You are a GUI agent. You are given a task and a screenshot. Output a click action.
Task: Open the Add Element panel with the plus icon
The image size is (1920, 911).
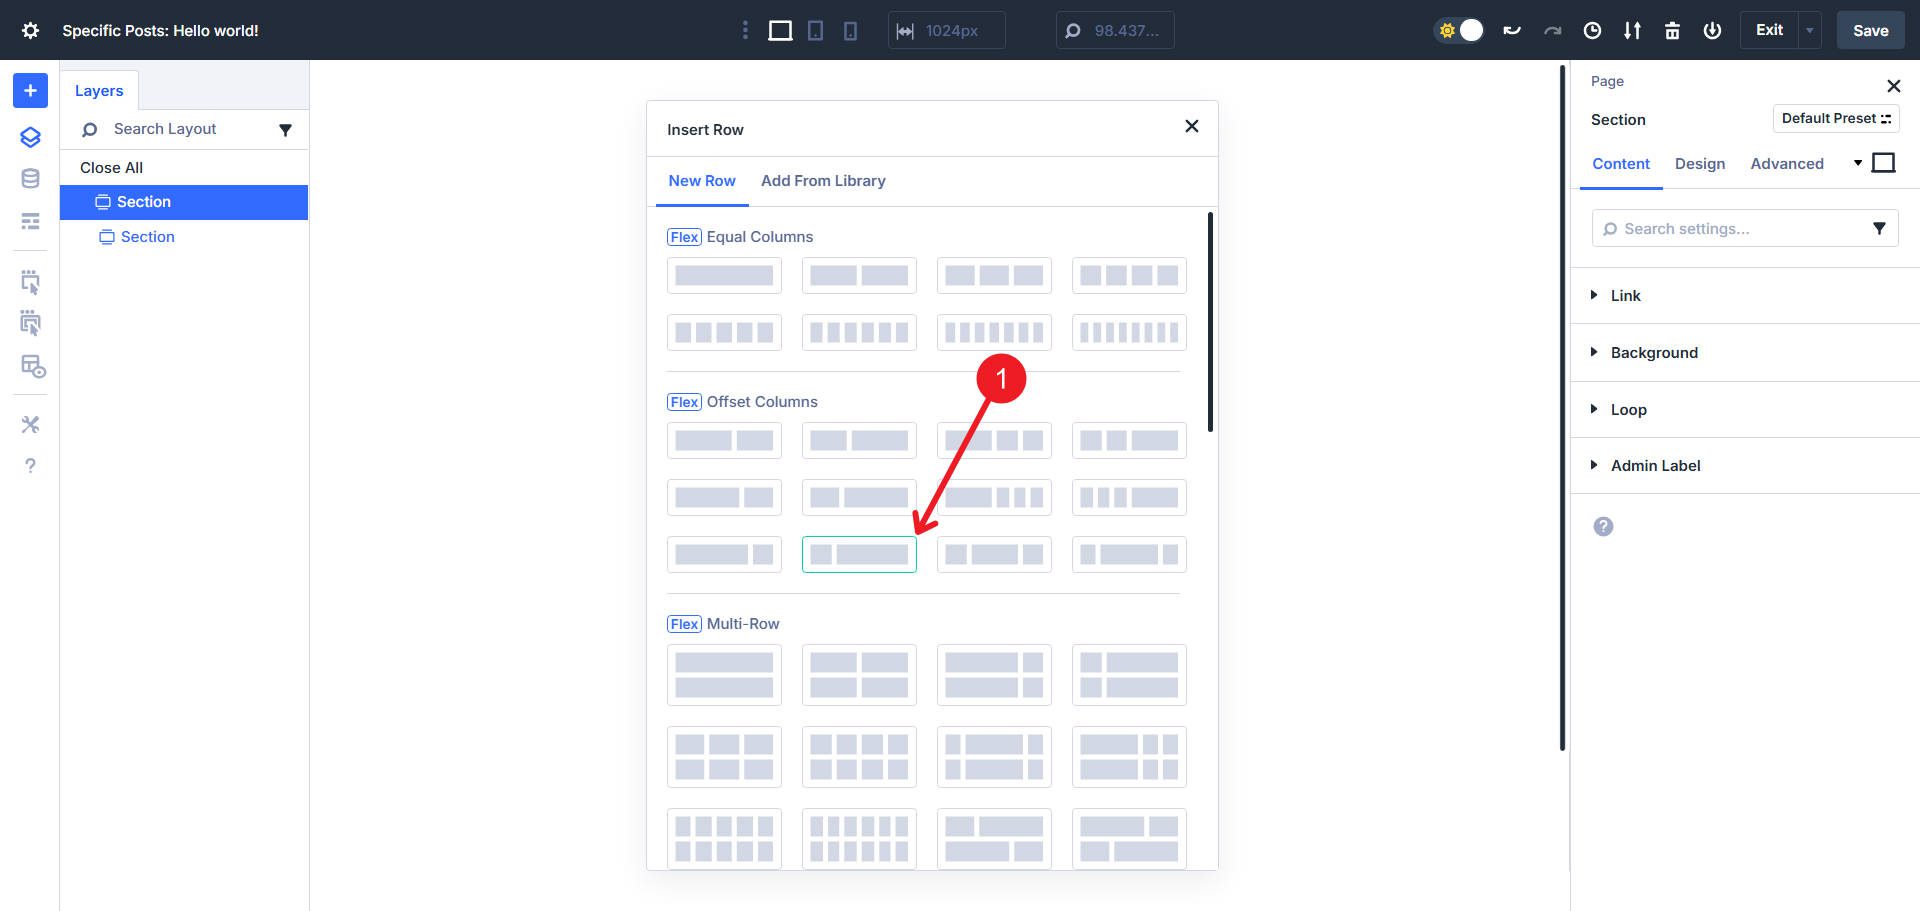click(x=30, y=90)
